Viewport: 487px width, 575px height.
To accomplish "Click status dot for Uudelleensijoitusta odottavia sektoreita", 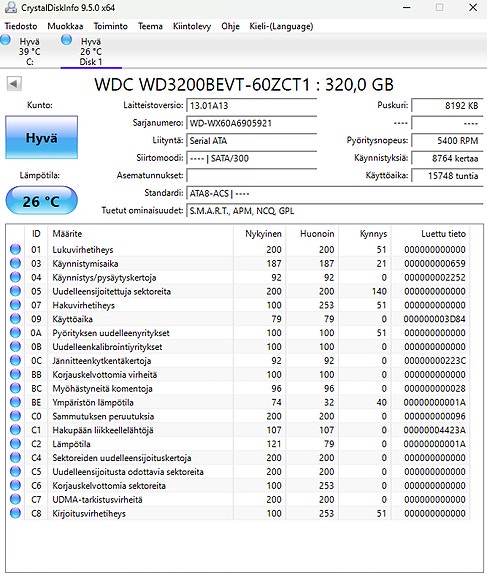I will (x=15, y=472).
